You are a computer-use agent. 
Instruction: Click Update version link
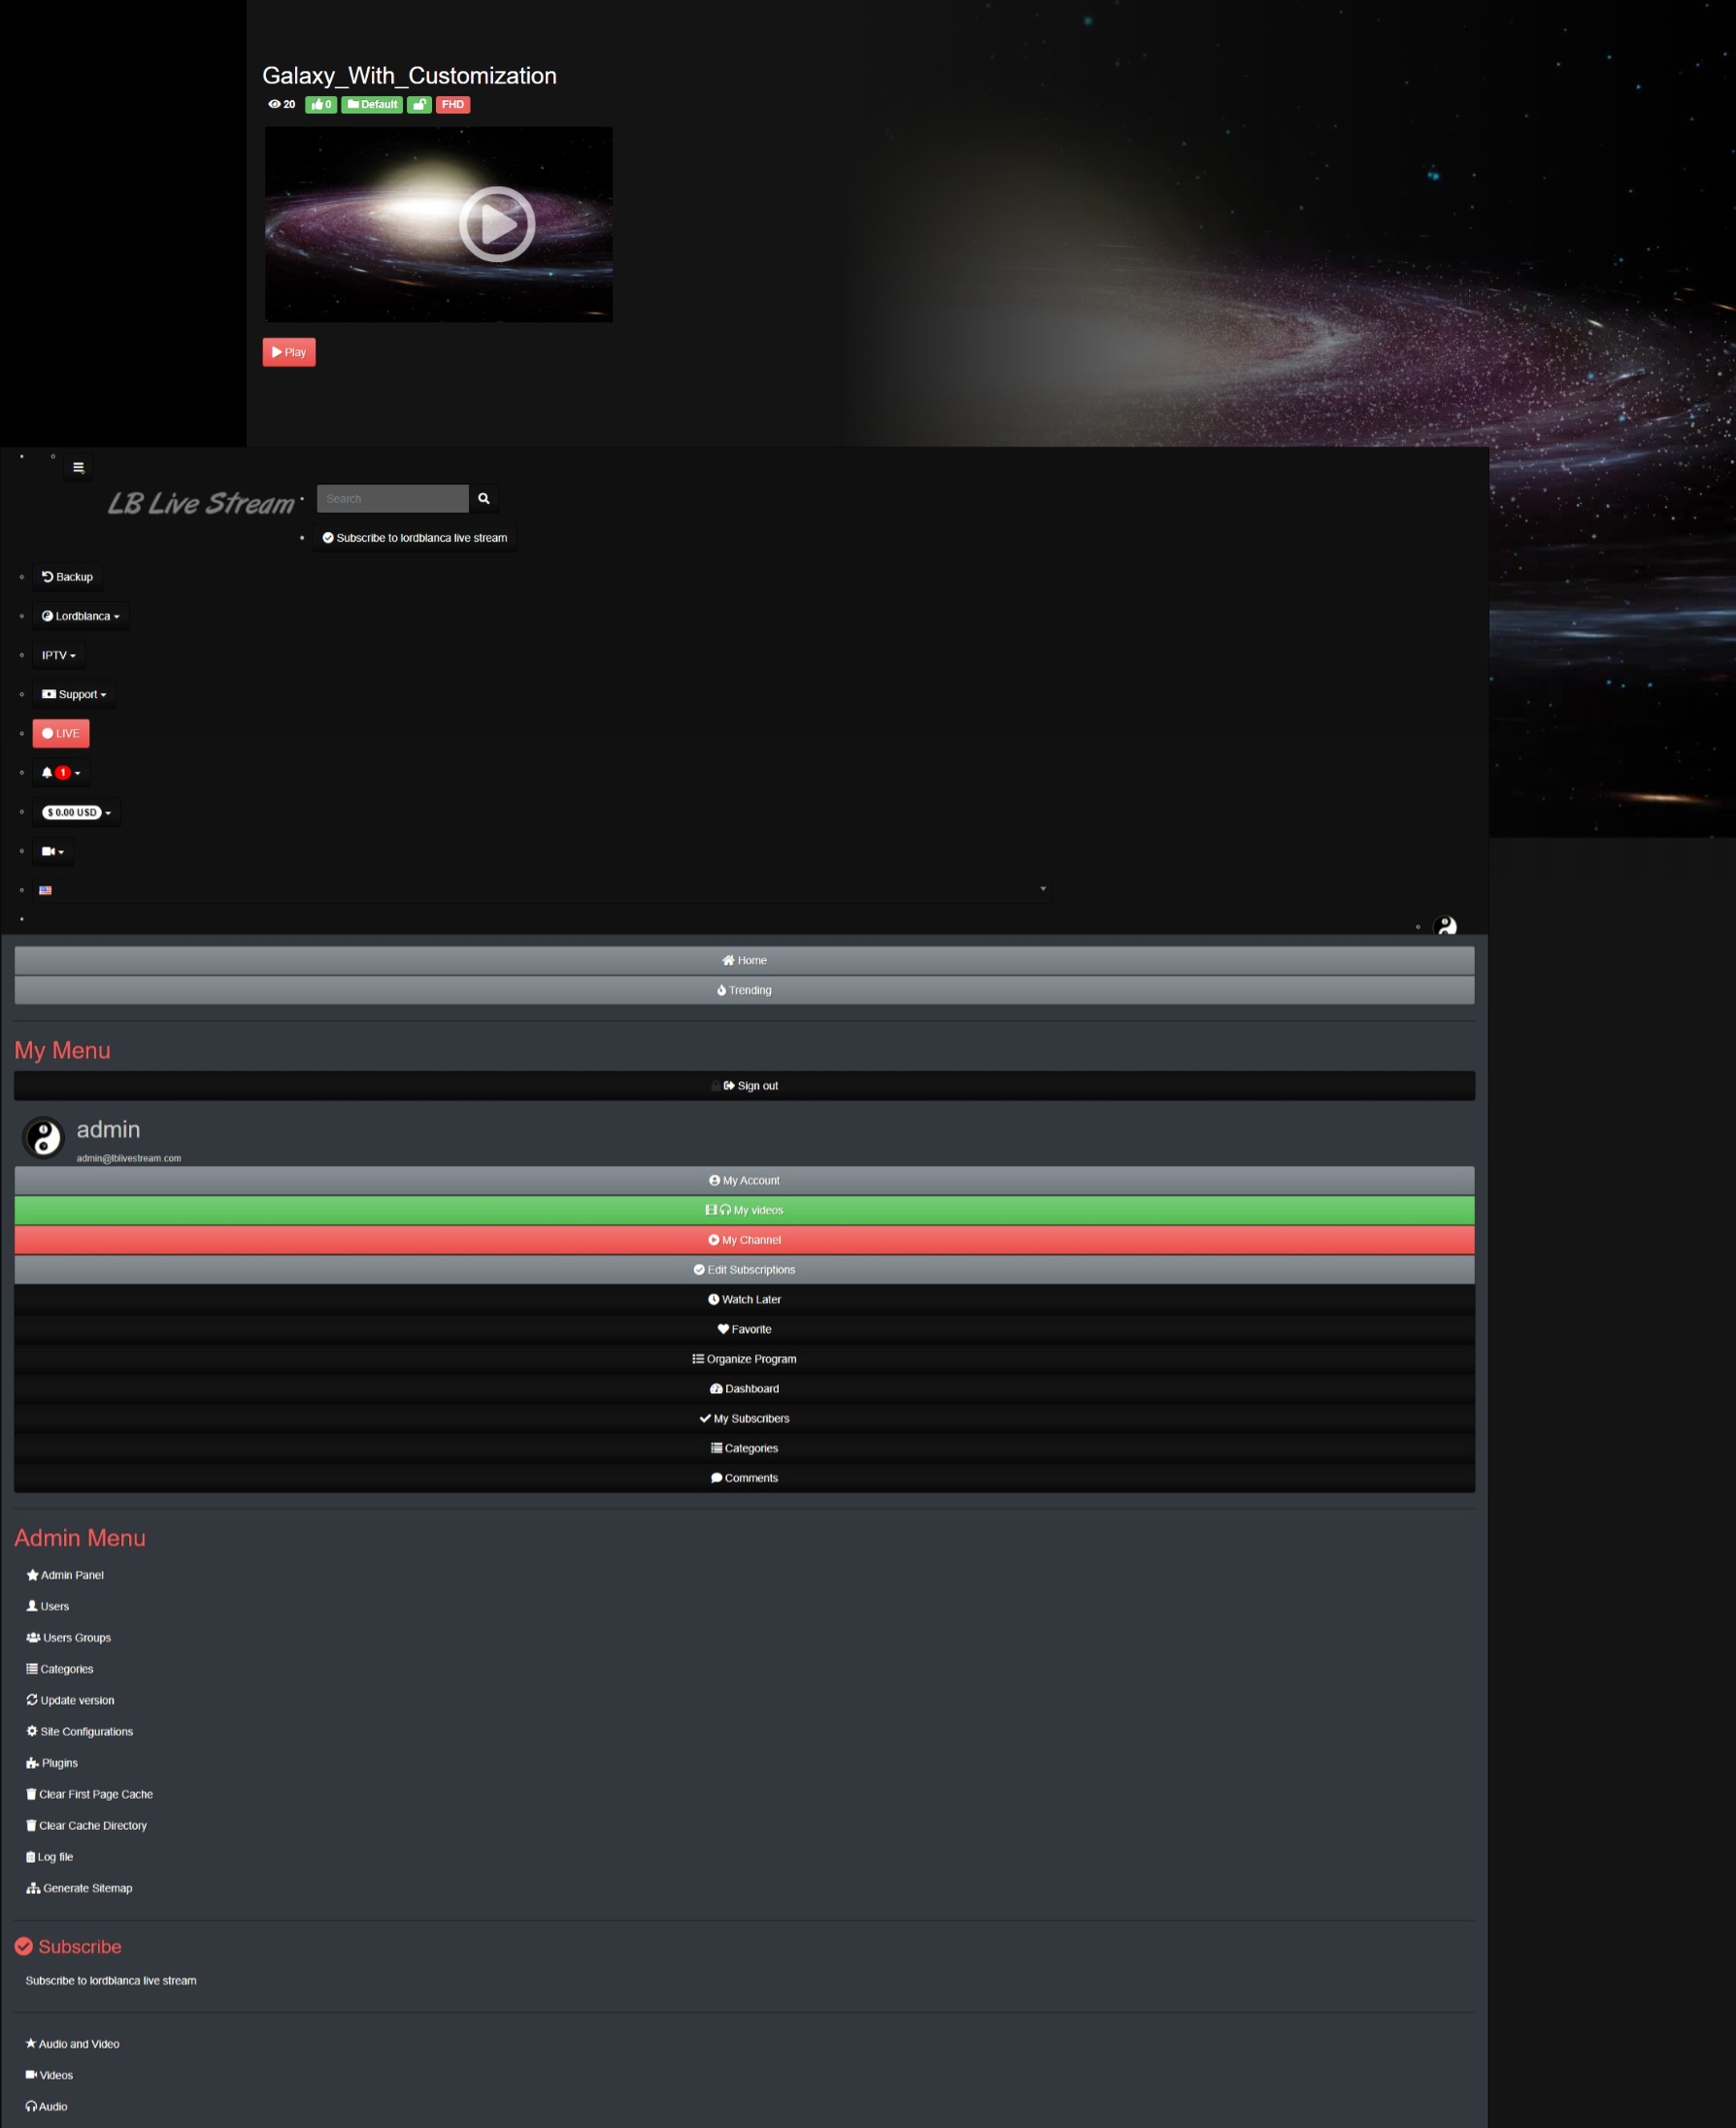click(x=70, y=1700)
